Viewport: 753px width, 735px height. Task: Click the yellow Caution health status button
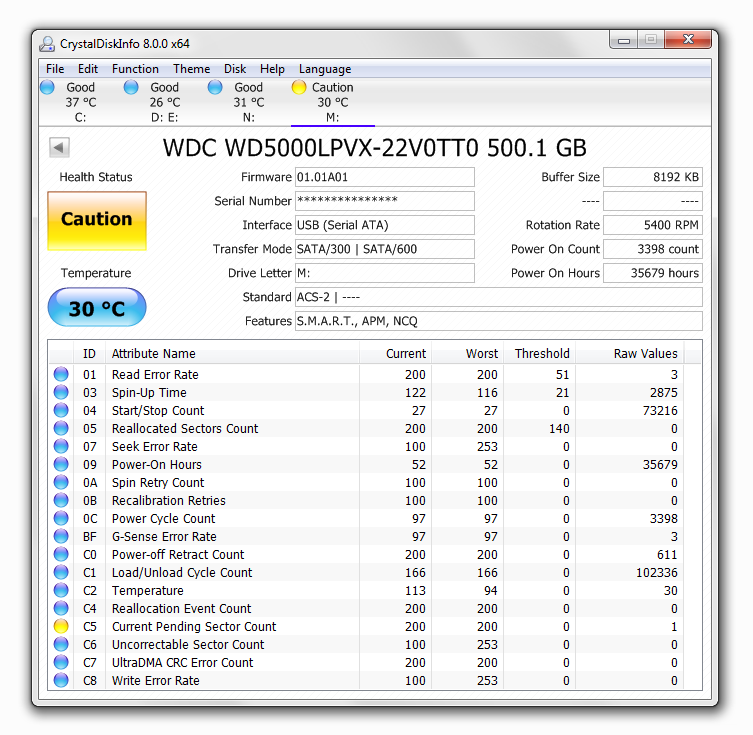tap(97, 220)
